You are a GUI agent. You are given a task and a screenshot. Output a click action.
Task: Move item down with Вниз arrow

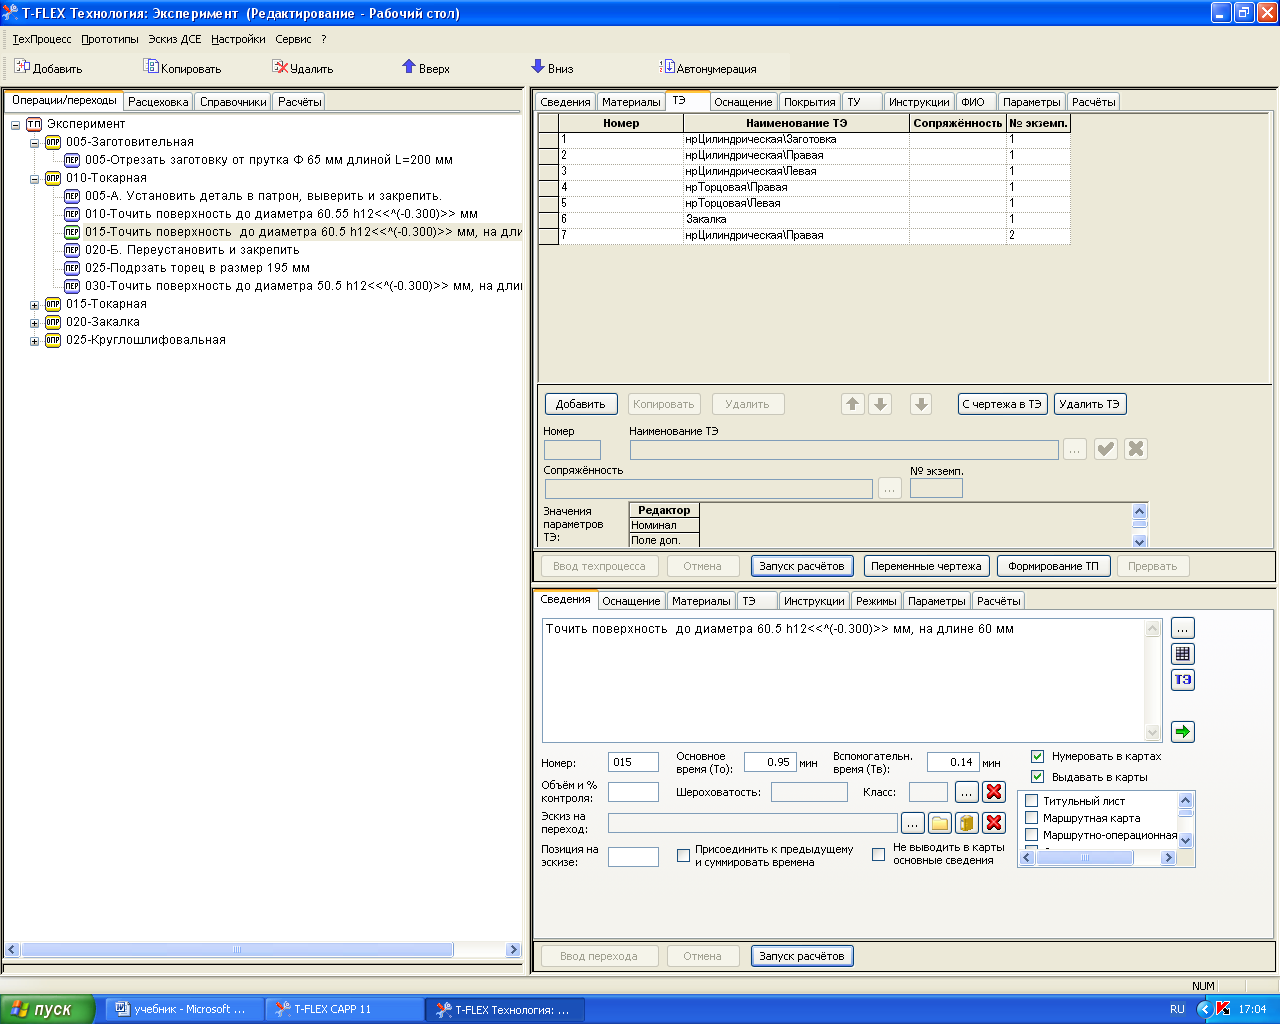(x=538, y=67)
